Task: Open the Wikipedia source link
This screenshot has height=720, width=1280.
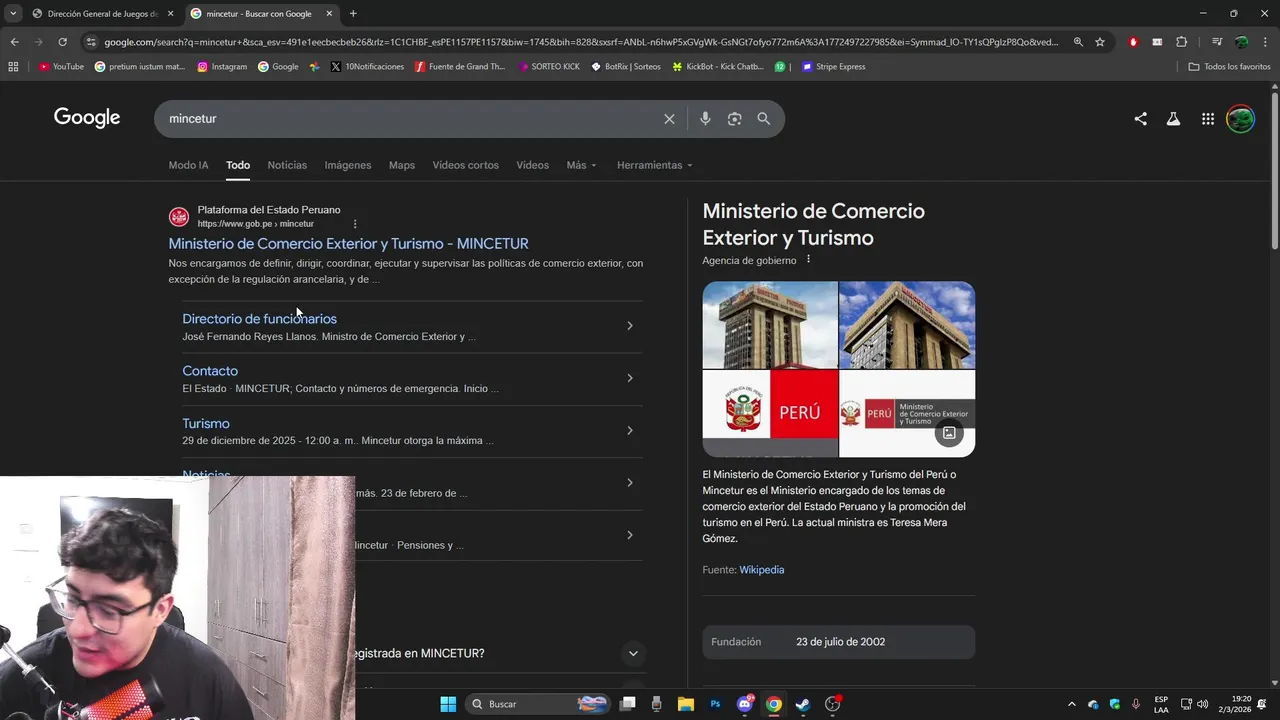Action: click(x=761, y=570)
